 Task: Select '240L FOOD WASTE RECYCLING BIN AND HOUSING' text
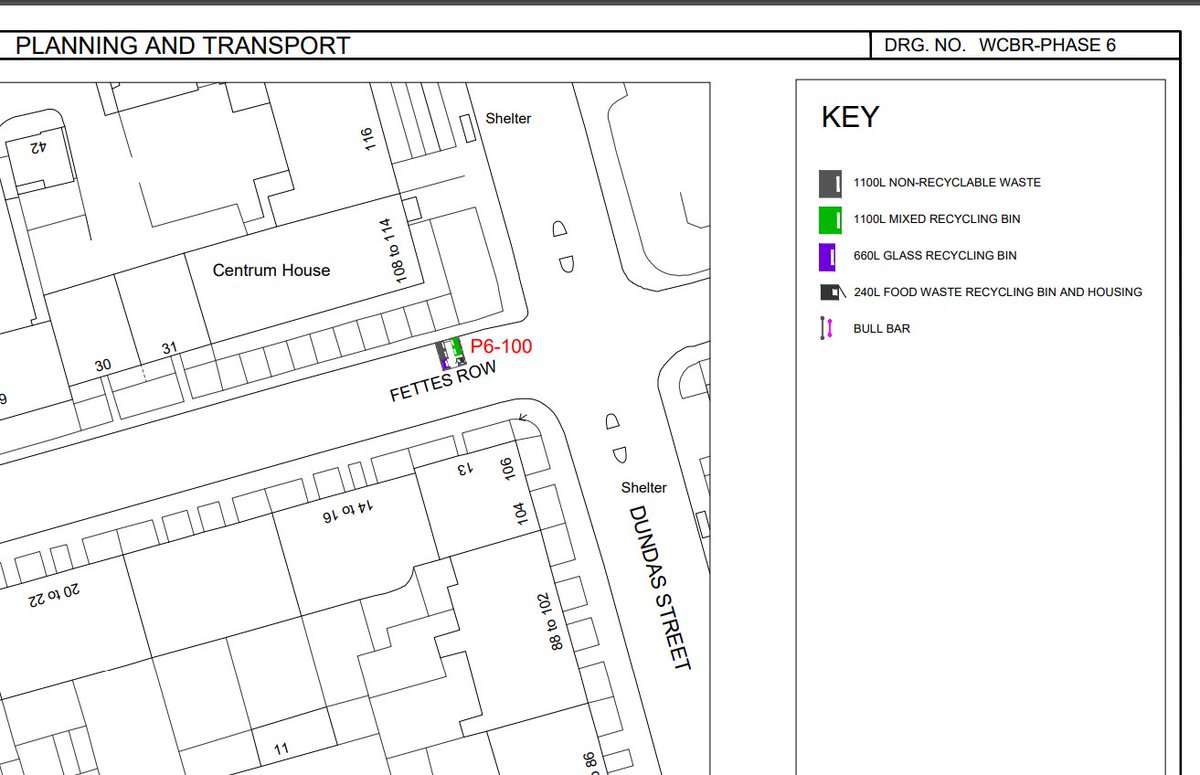(998, 292)
